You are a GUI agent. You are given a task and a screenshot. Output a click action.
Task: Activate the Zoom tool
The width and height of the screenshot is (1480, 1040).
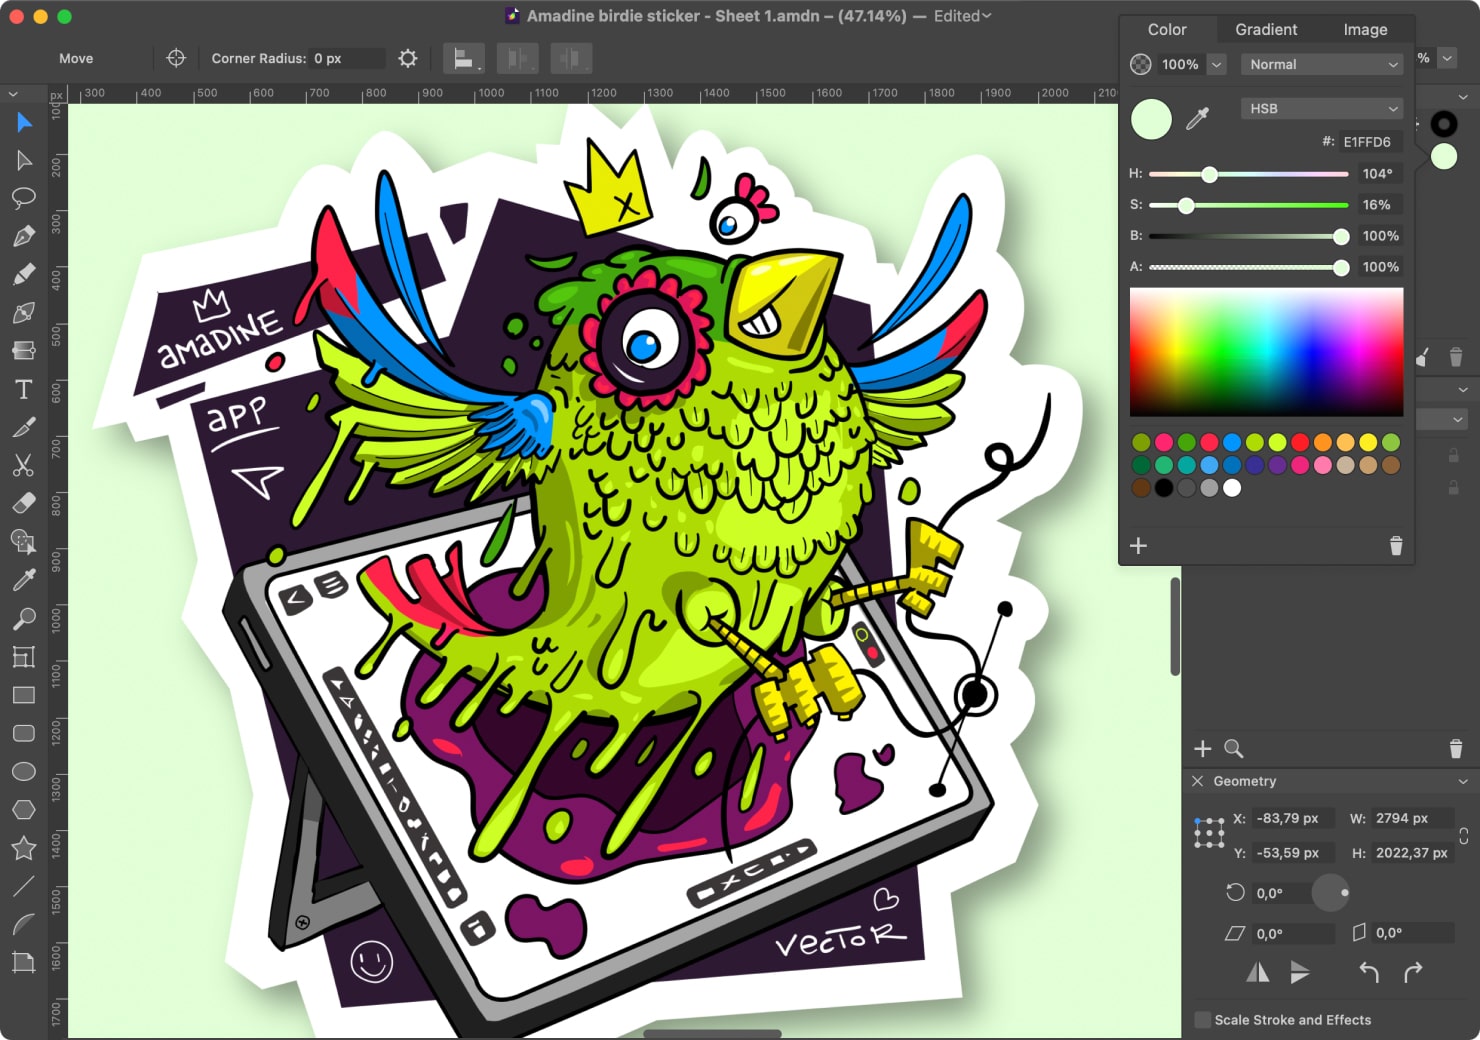click(24, 617)
